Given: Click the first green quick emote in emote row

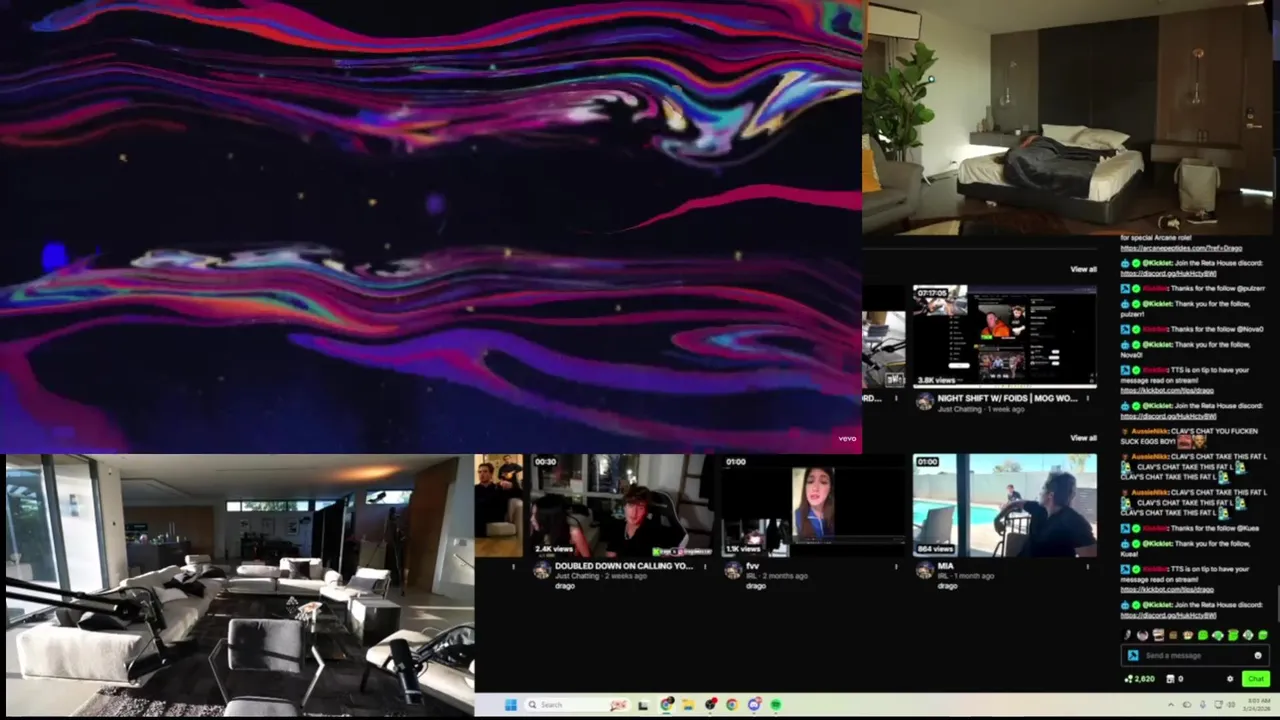Looking at the screenshot, I should coord(1203,635).
